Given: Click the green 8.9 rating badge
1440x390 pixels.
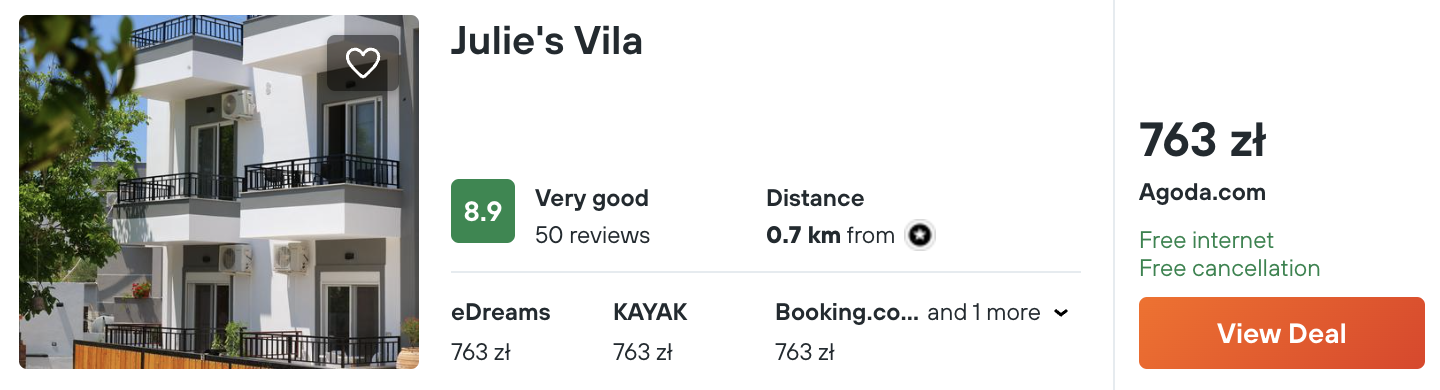Looking at the screenshot, I should point(483,211).
